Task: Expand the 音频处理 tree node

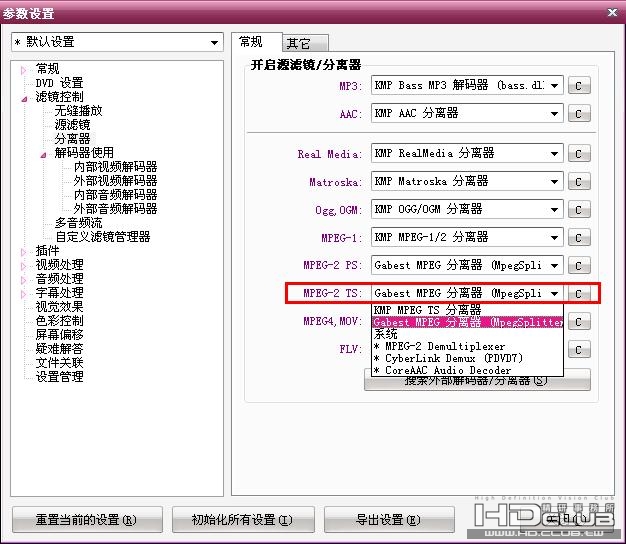Action: pos(23,280)
